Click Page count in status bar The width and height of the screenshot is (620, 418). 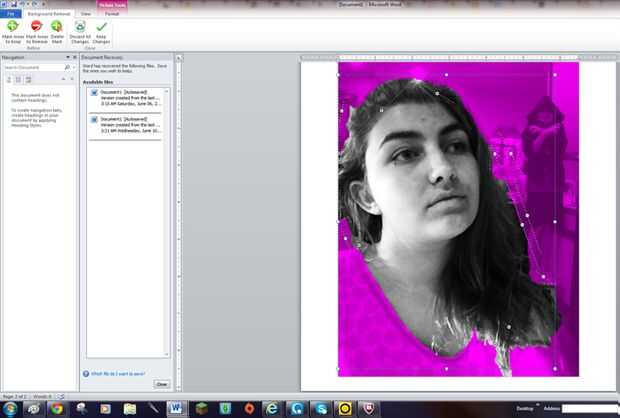[15, 396]
